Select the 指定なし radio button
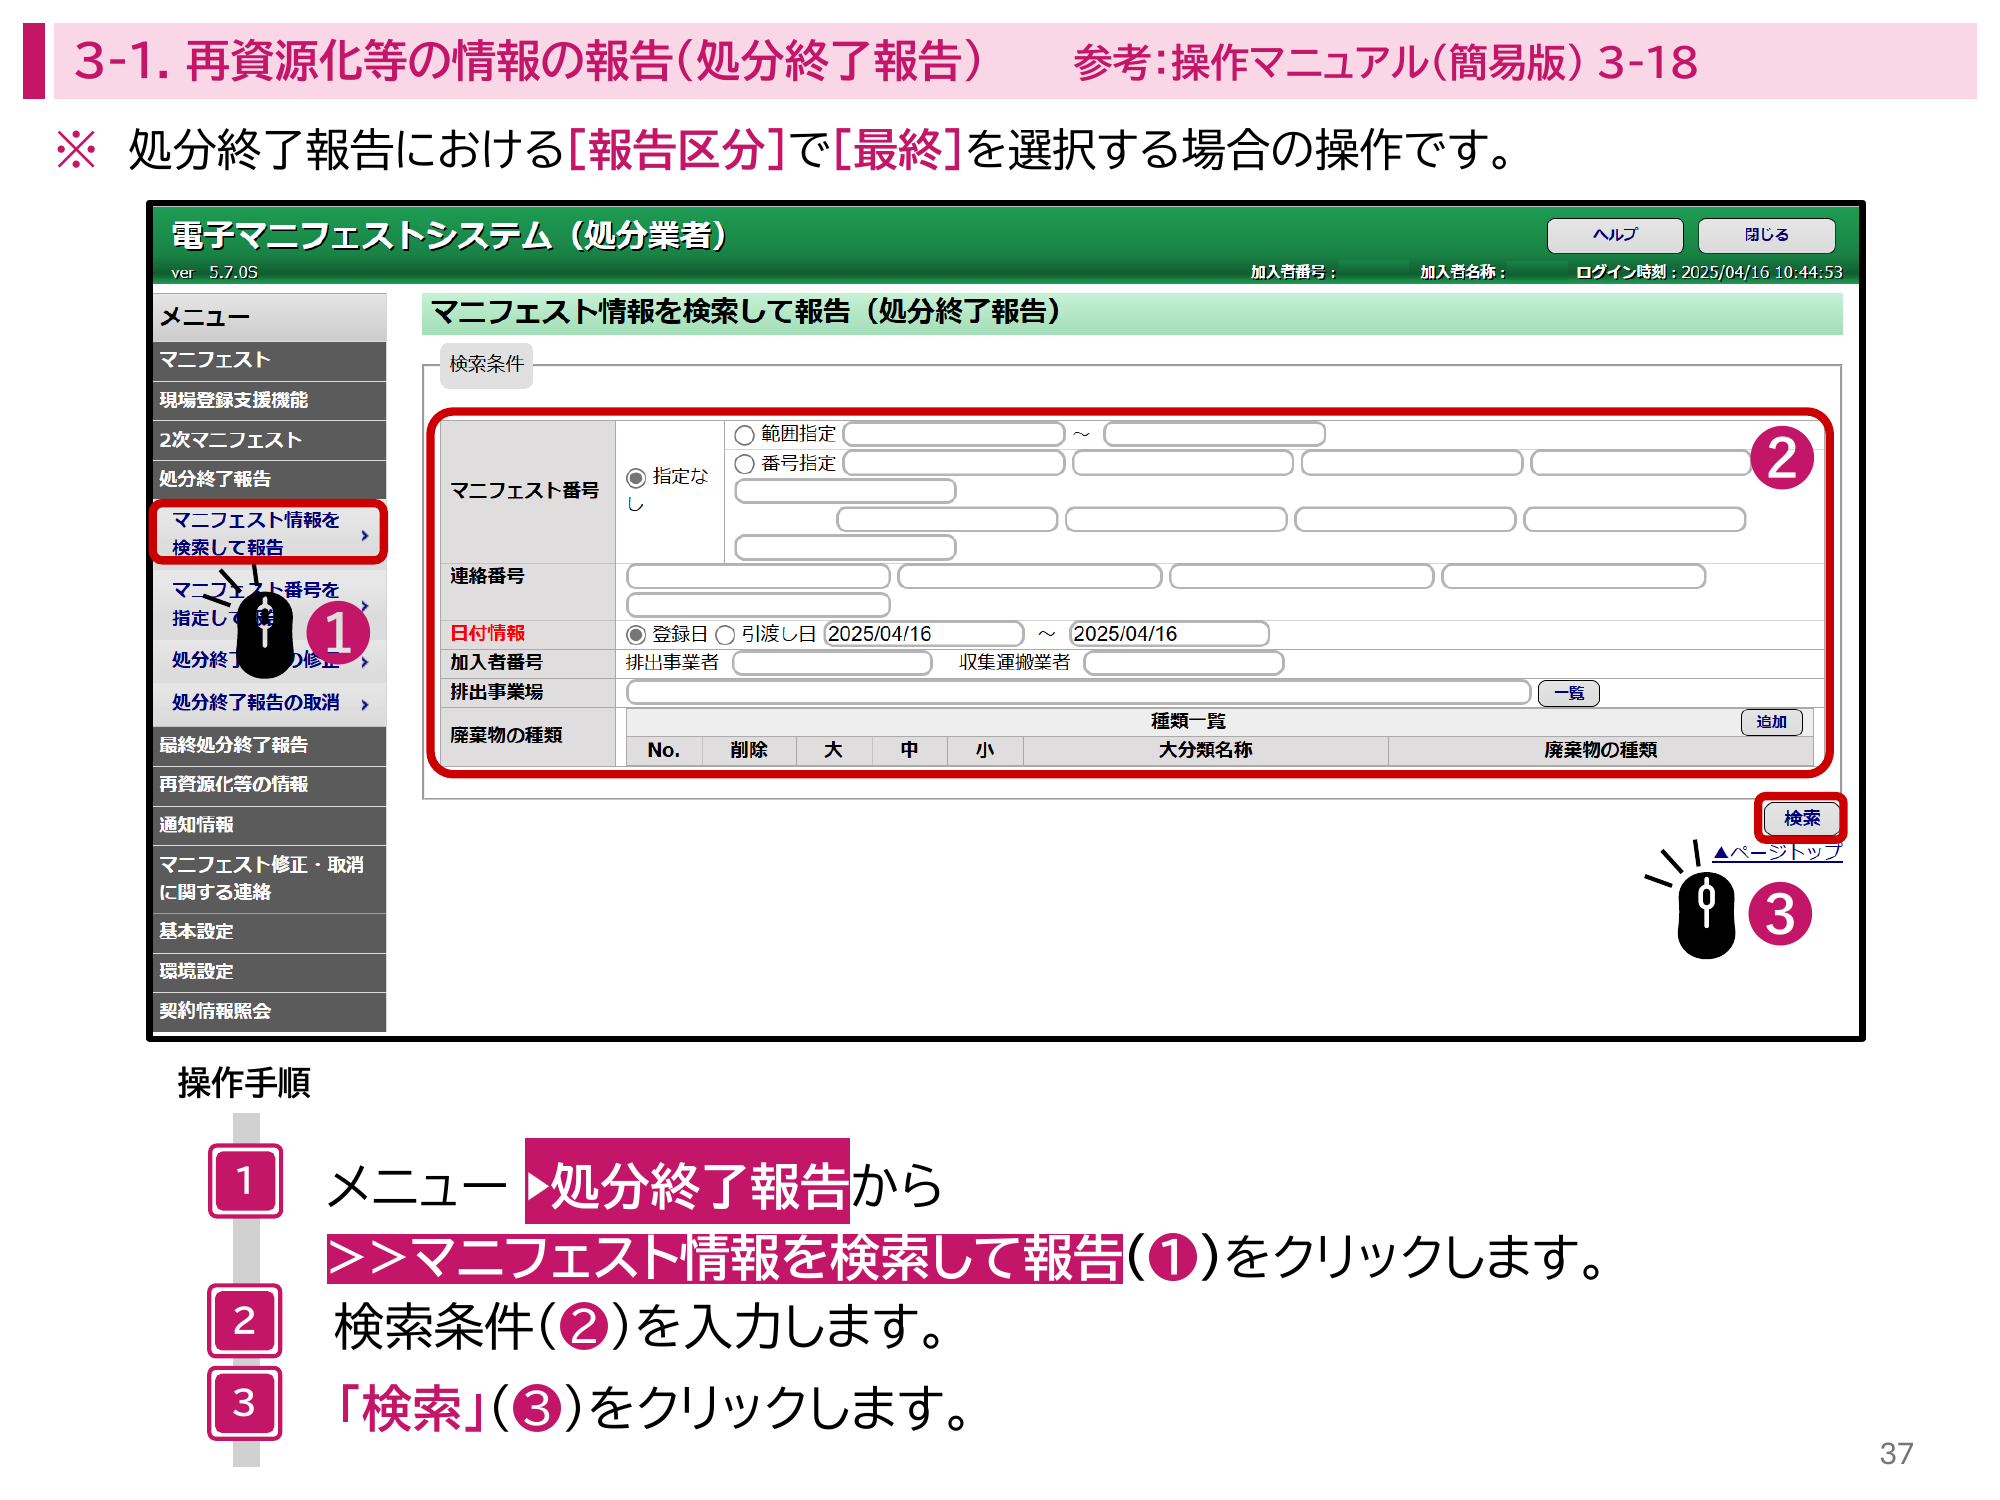 (636, 478)
